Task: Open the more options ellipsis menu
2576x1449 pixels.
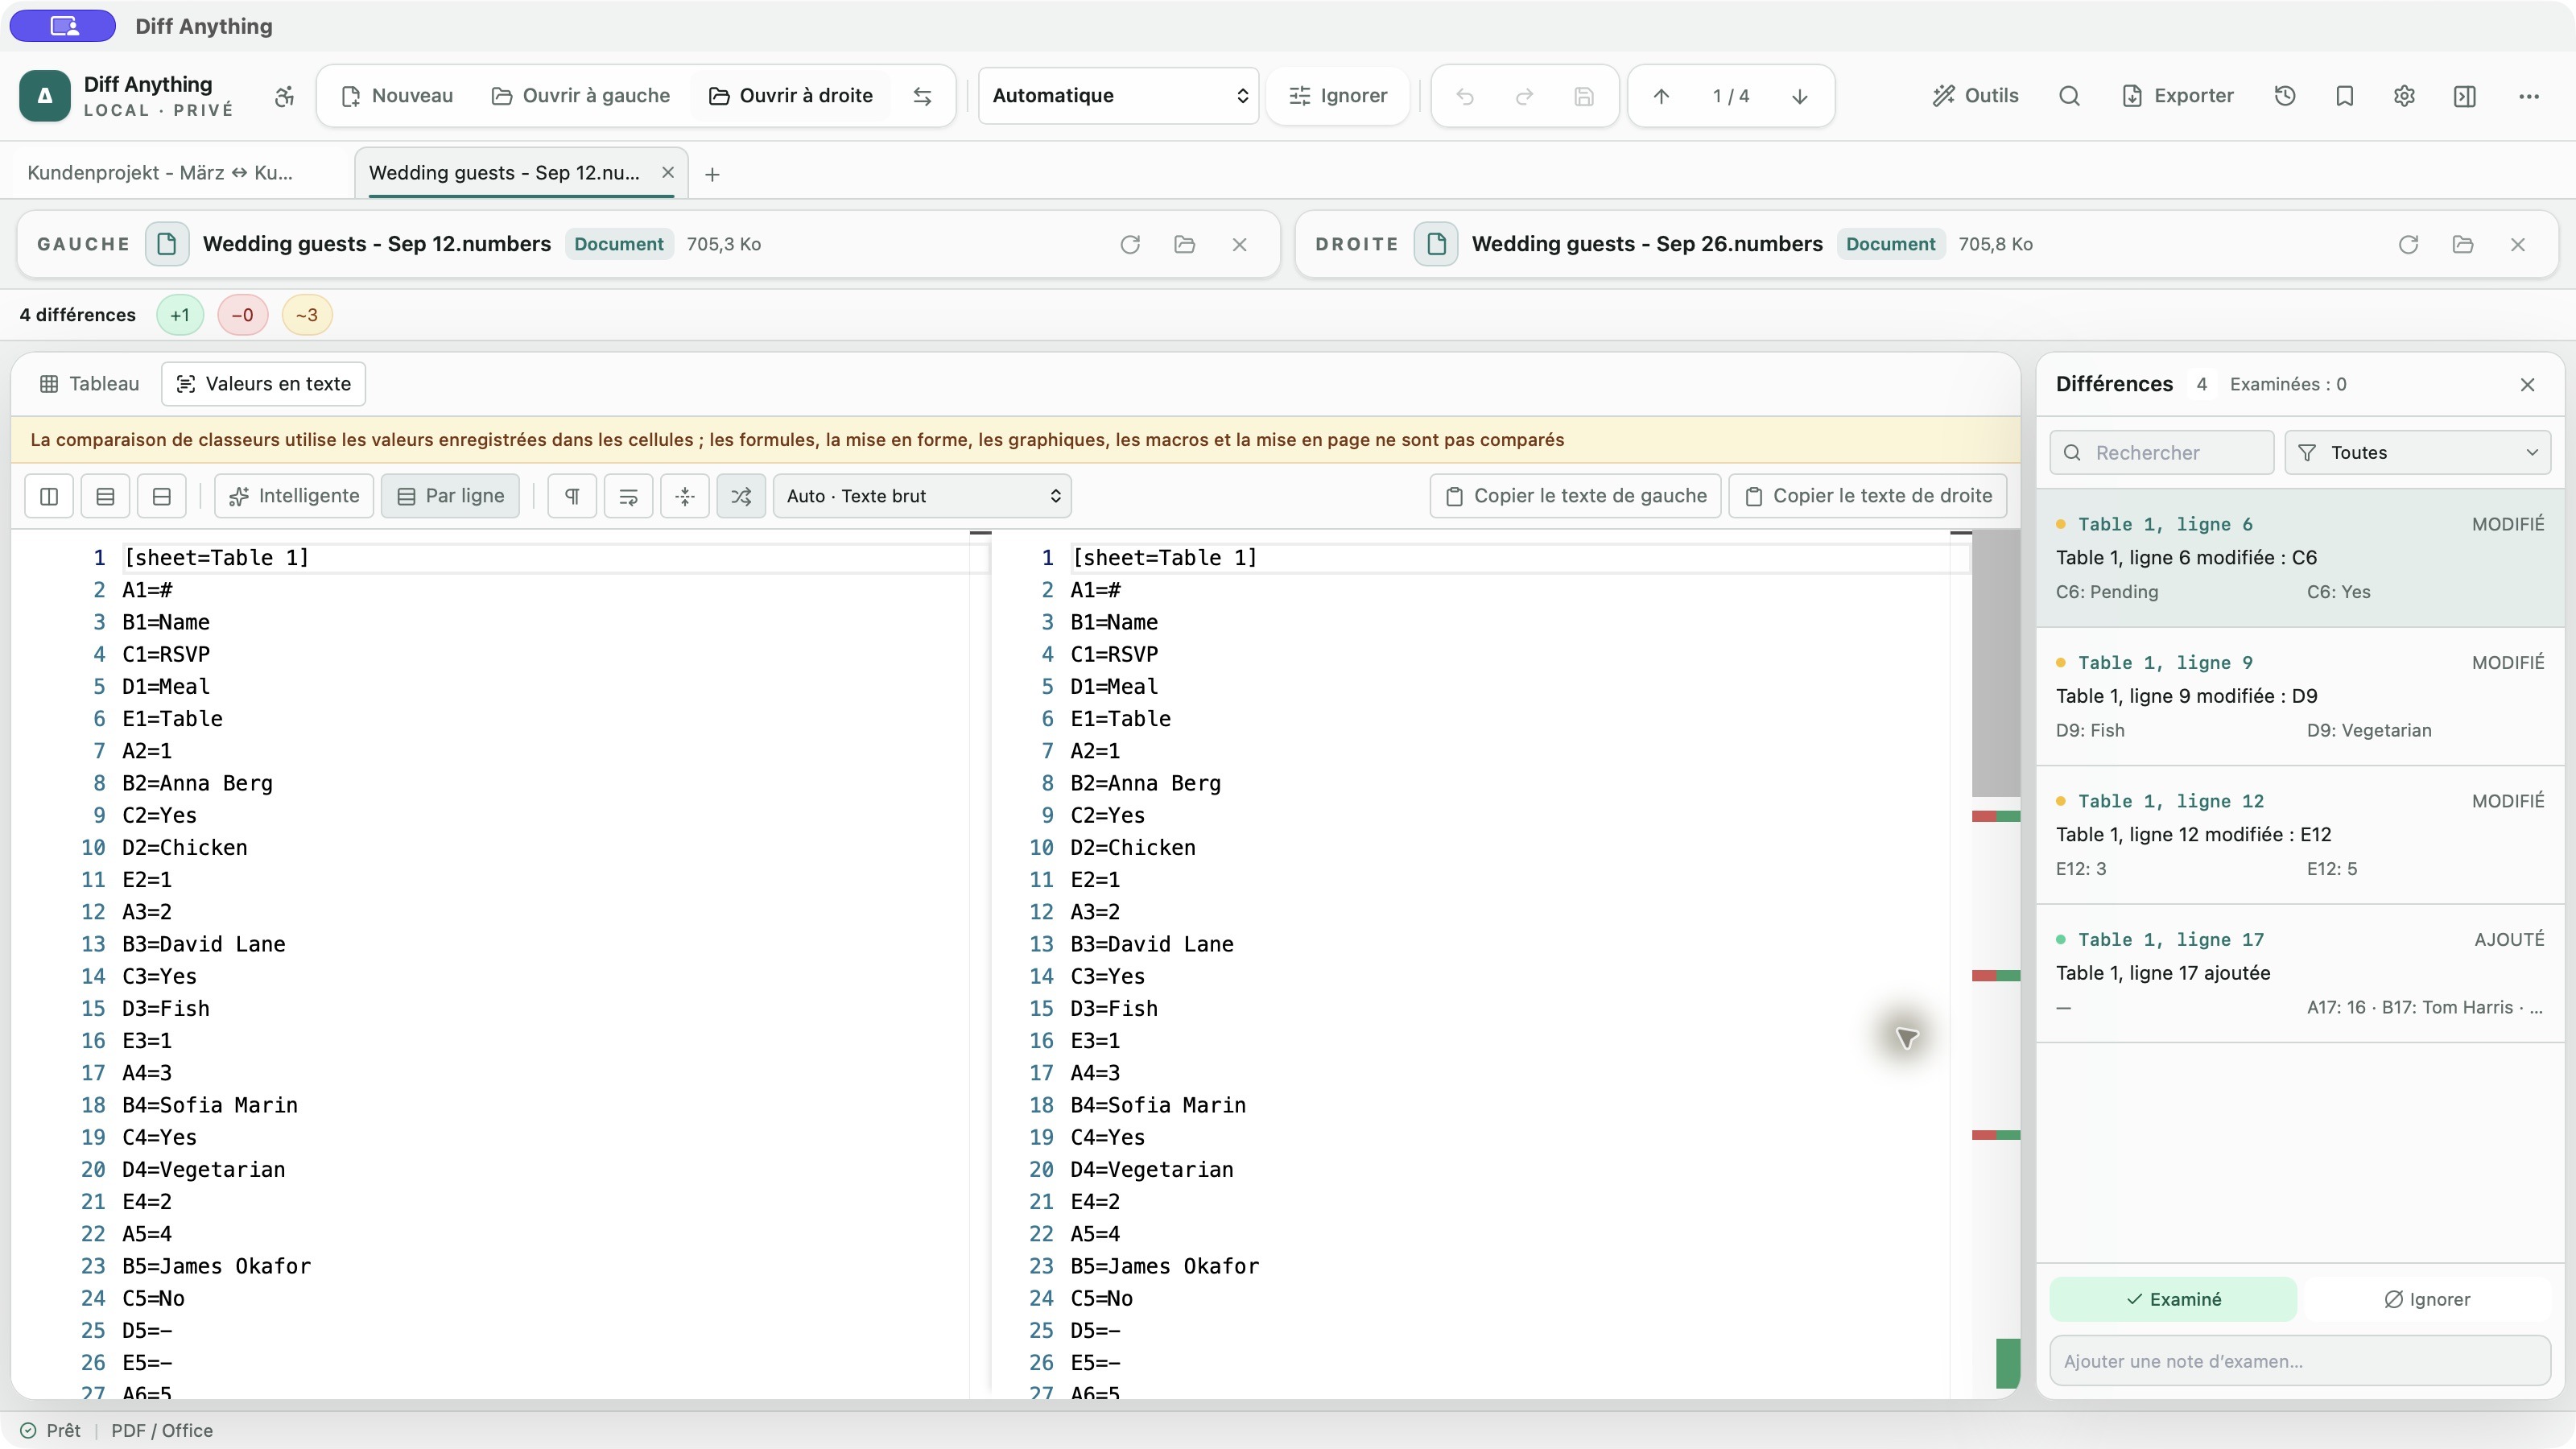Action: pyautogui.click(x=2529, y=96)
